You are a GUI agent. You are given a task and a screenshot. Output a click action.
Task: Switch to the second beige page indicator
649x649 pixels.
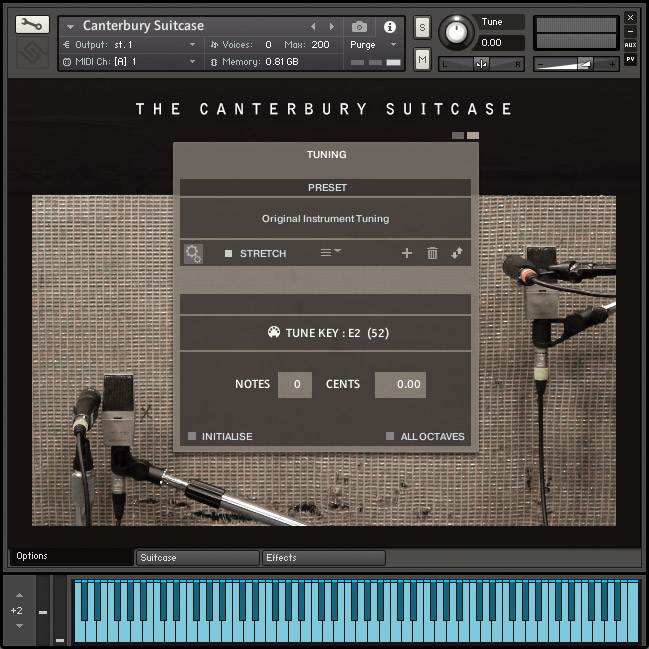click(473, 135)
